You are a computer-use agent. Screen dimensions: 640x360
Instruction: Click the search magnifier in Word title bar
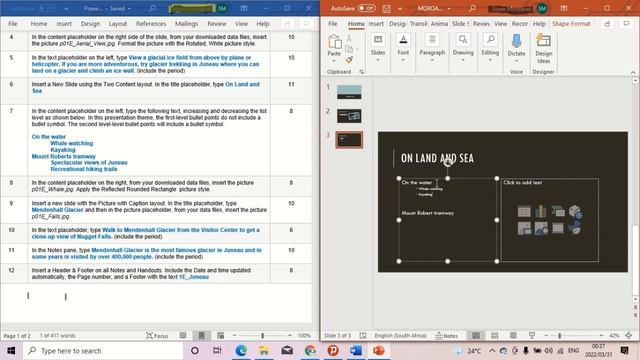click(152, 8)
